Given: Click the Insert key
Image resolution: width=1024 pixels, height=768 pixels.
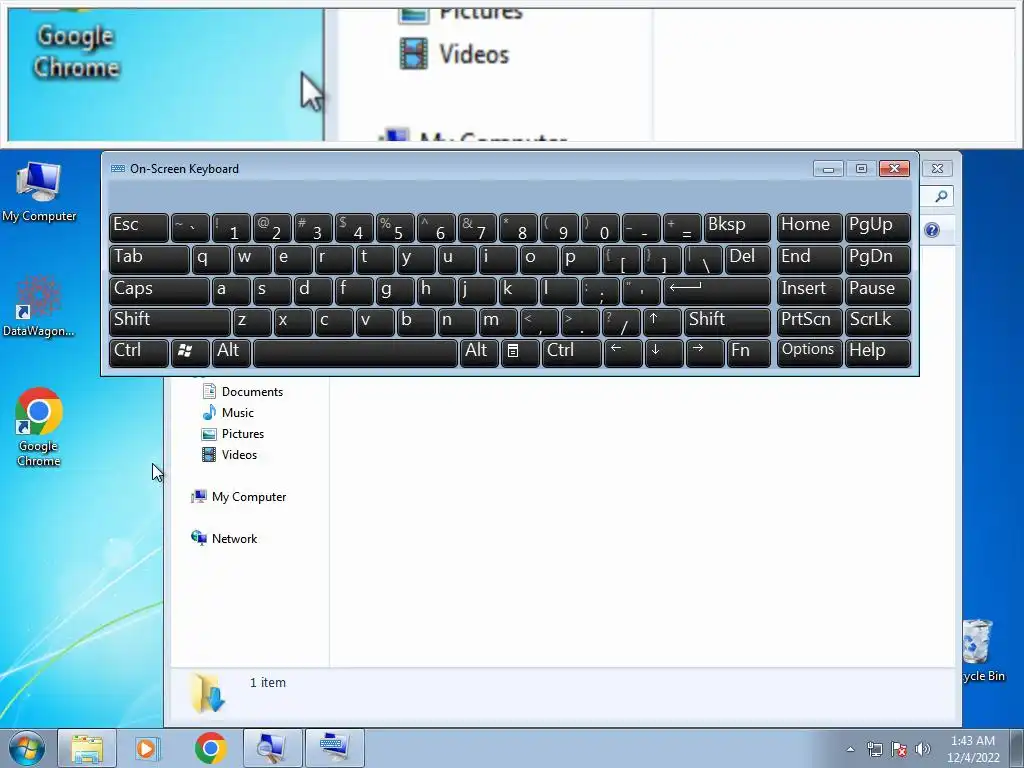Looking at the screenshot, I should coord(809,291).
